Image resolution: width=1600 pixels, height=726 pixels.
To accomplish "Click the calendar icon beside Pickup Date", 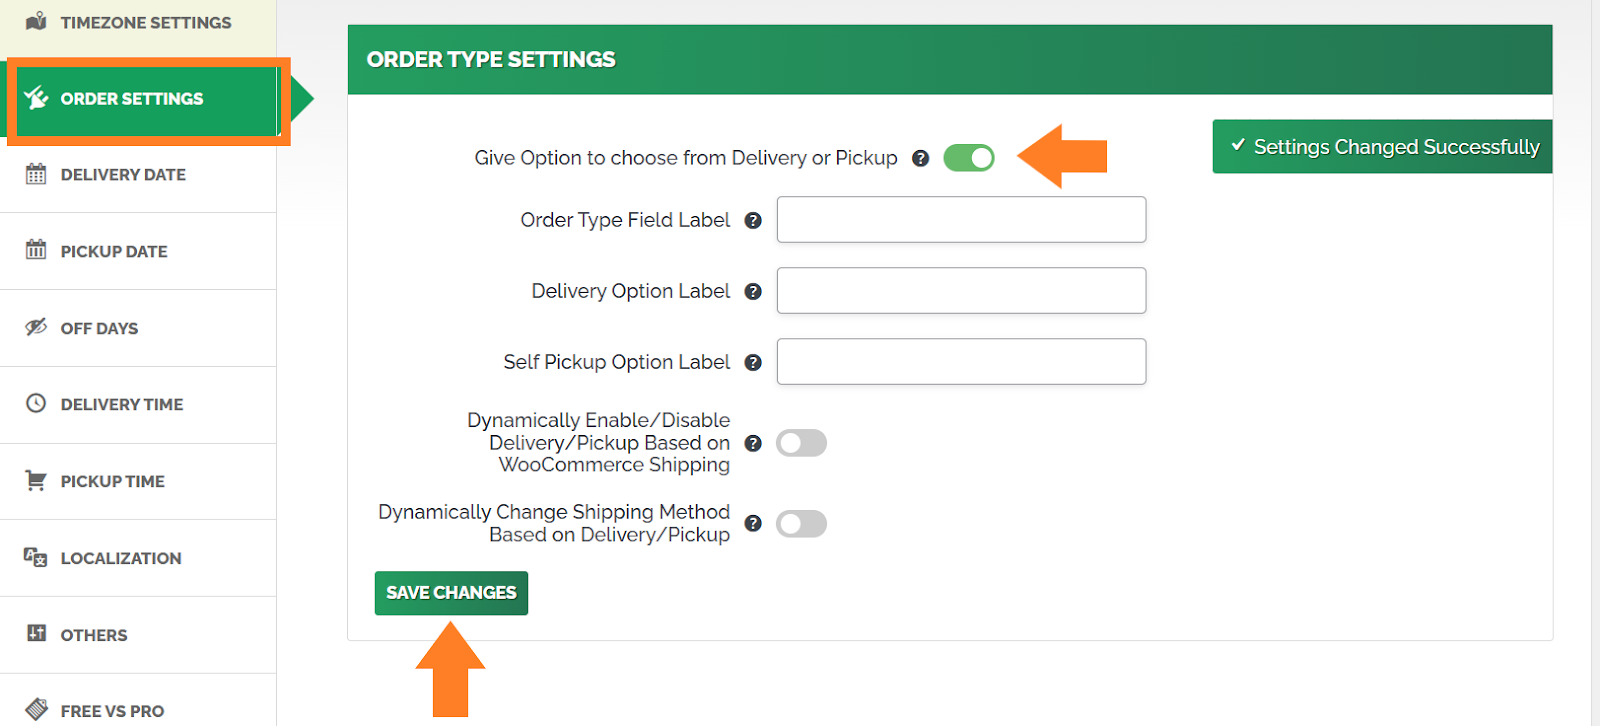I will 36,250.
